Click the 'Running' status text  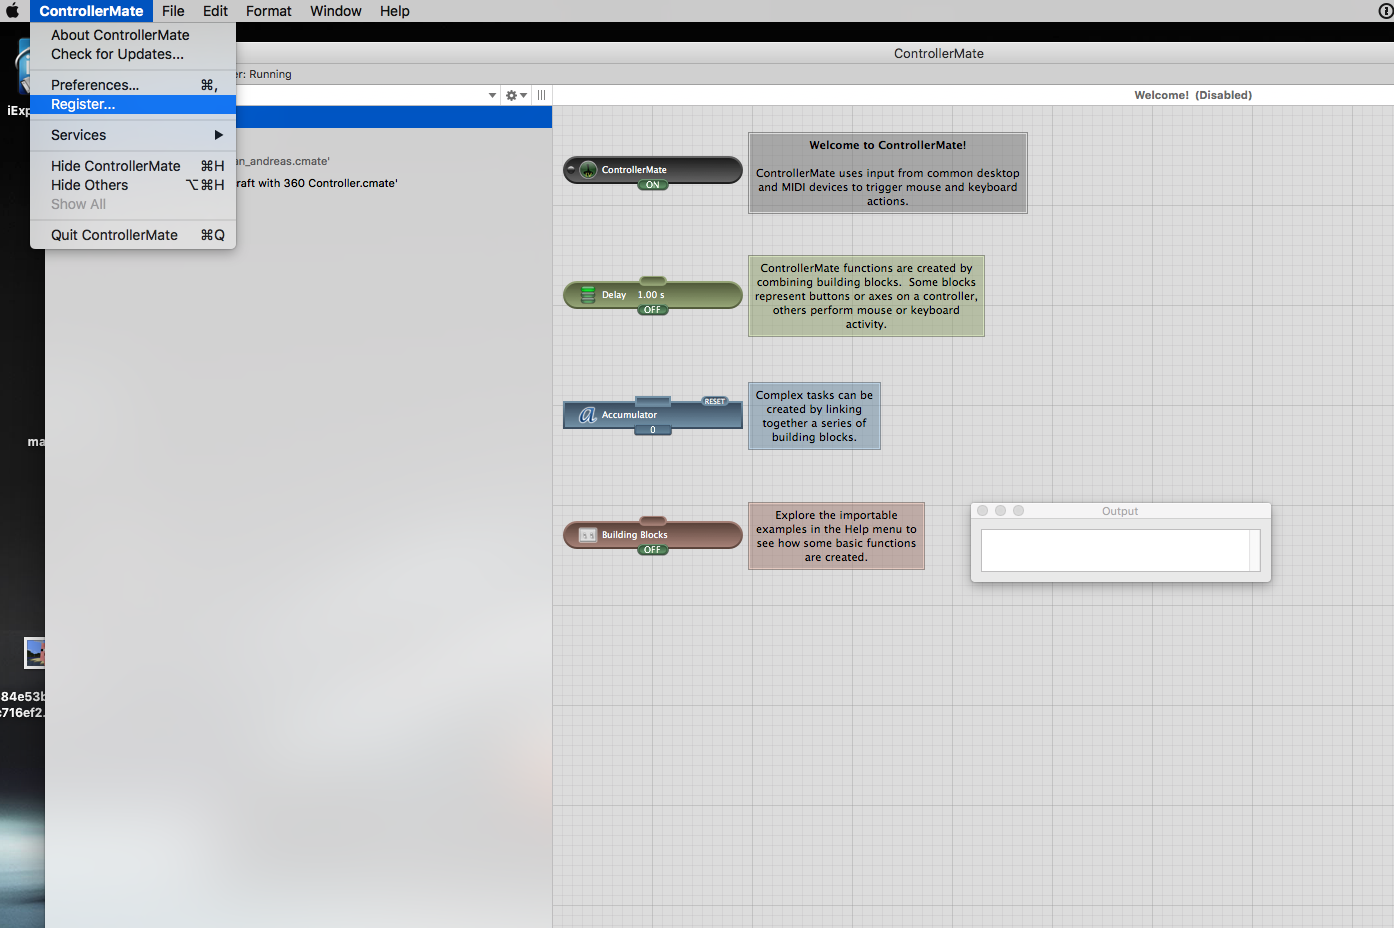click(x=270, y=74)
